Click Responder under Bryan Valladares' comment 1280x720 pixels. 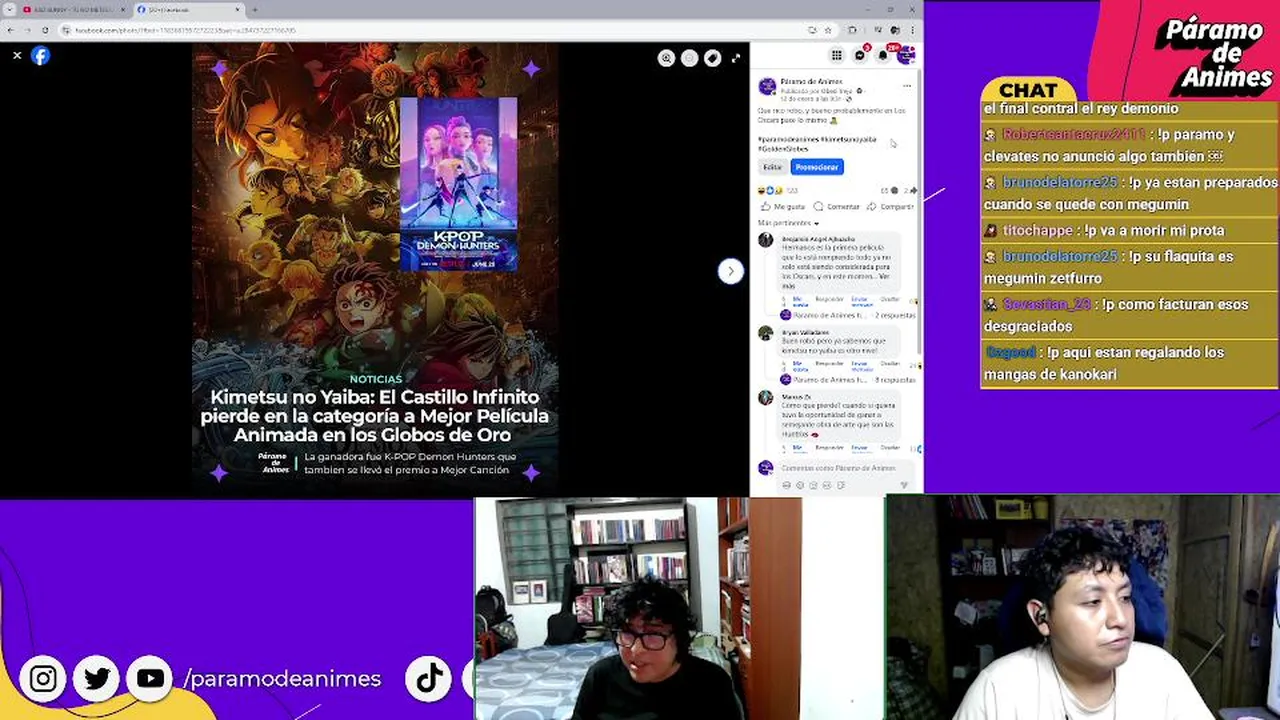click(830, 363)
